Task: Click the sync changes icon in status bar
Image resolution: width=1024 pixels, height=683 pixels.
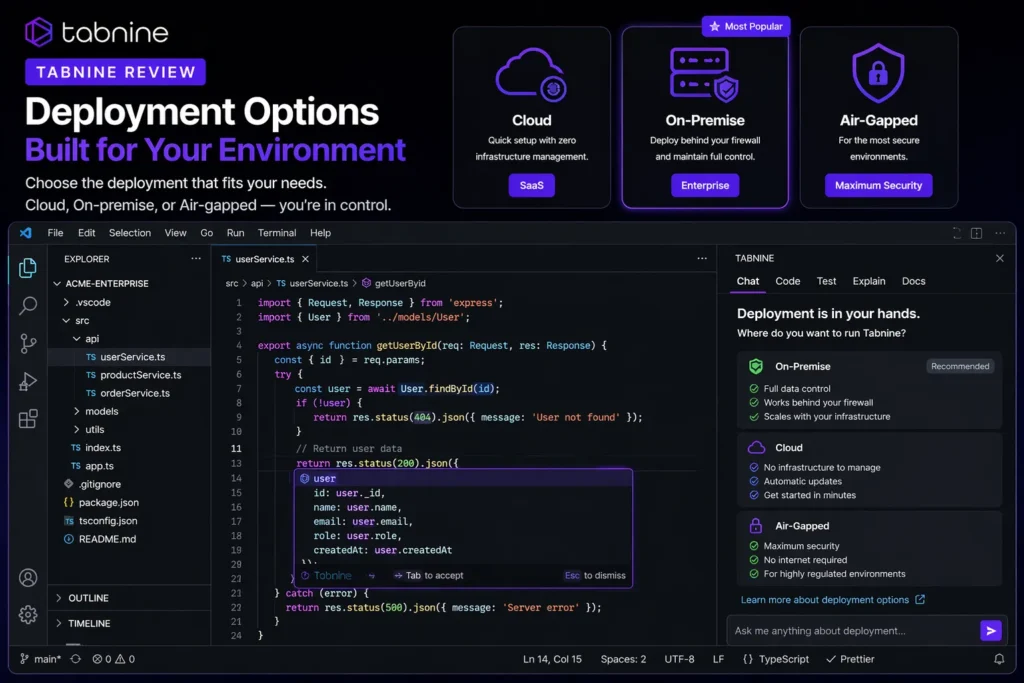Action: [x=76, y=659]
